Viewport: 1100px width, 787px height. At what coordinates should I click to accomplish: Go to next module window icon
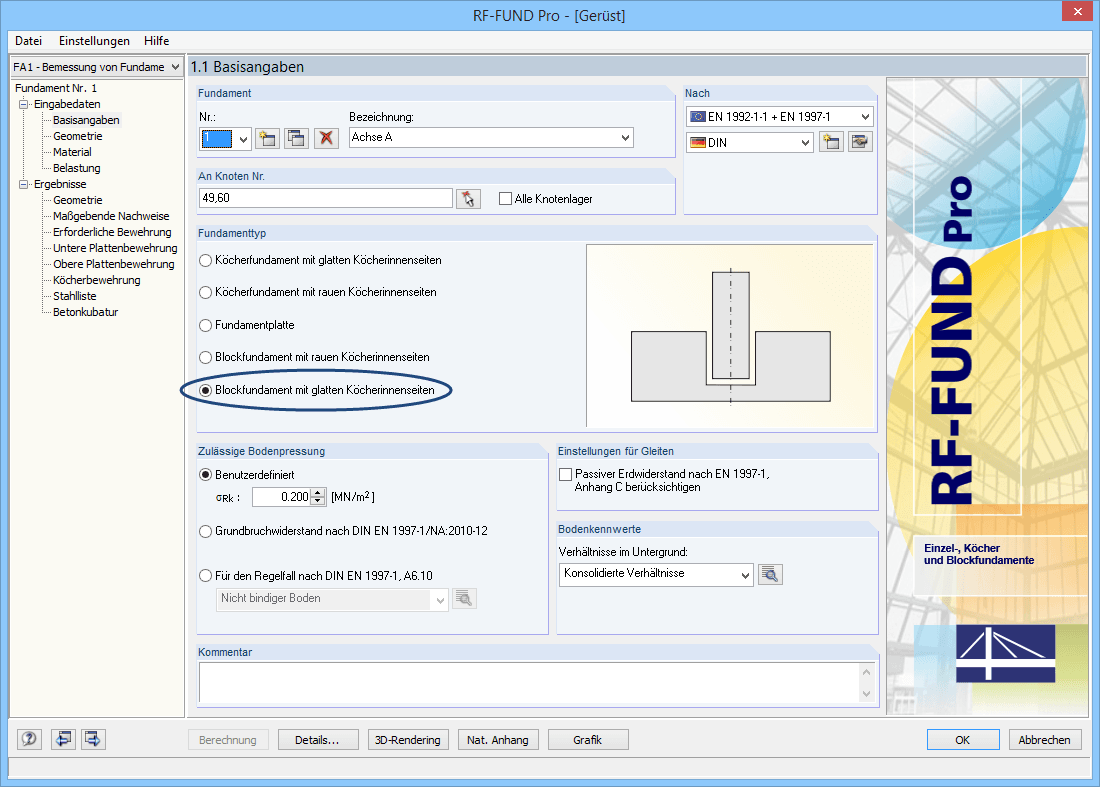(93, 739)
